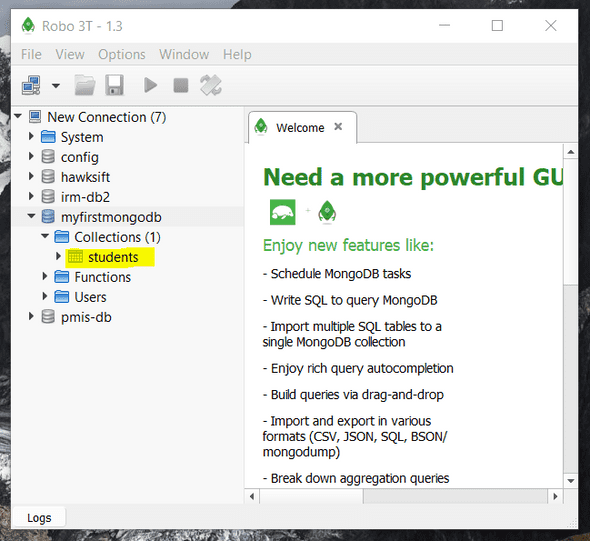Close the Welcome tab

click(x=338, y=127)
